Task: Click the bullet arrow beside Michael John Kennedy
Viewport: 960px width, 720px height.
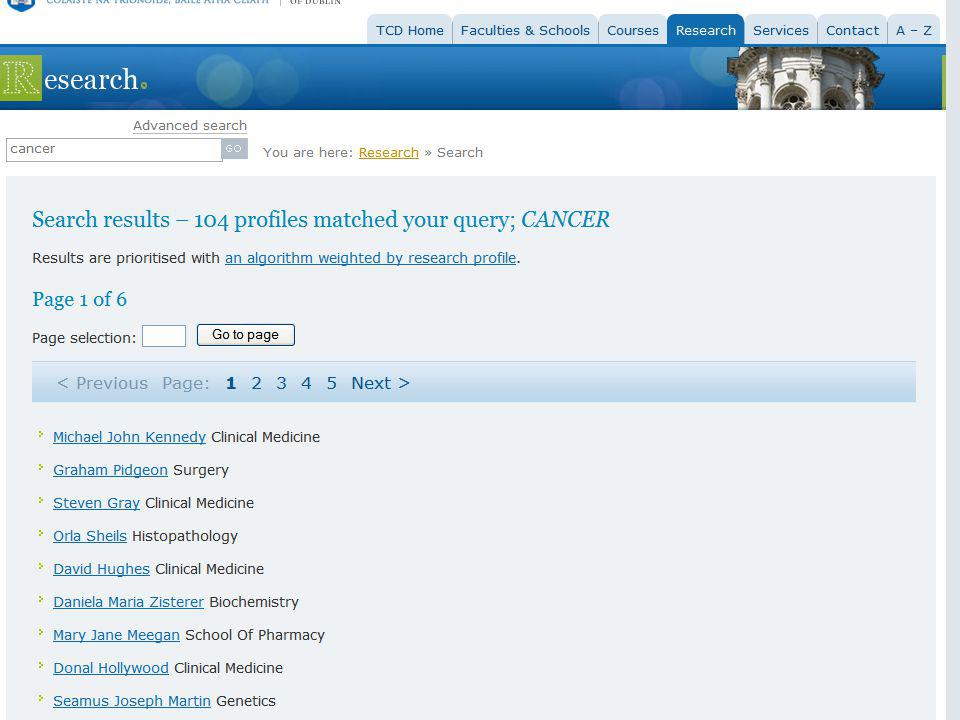Action: click(x=40, y=434)
